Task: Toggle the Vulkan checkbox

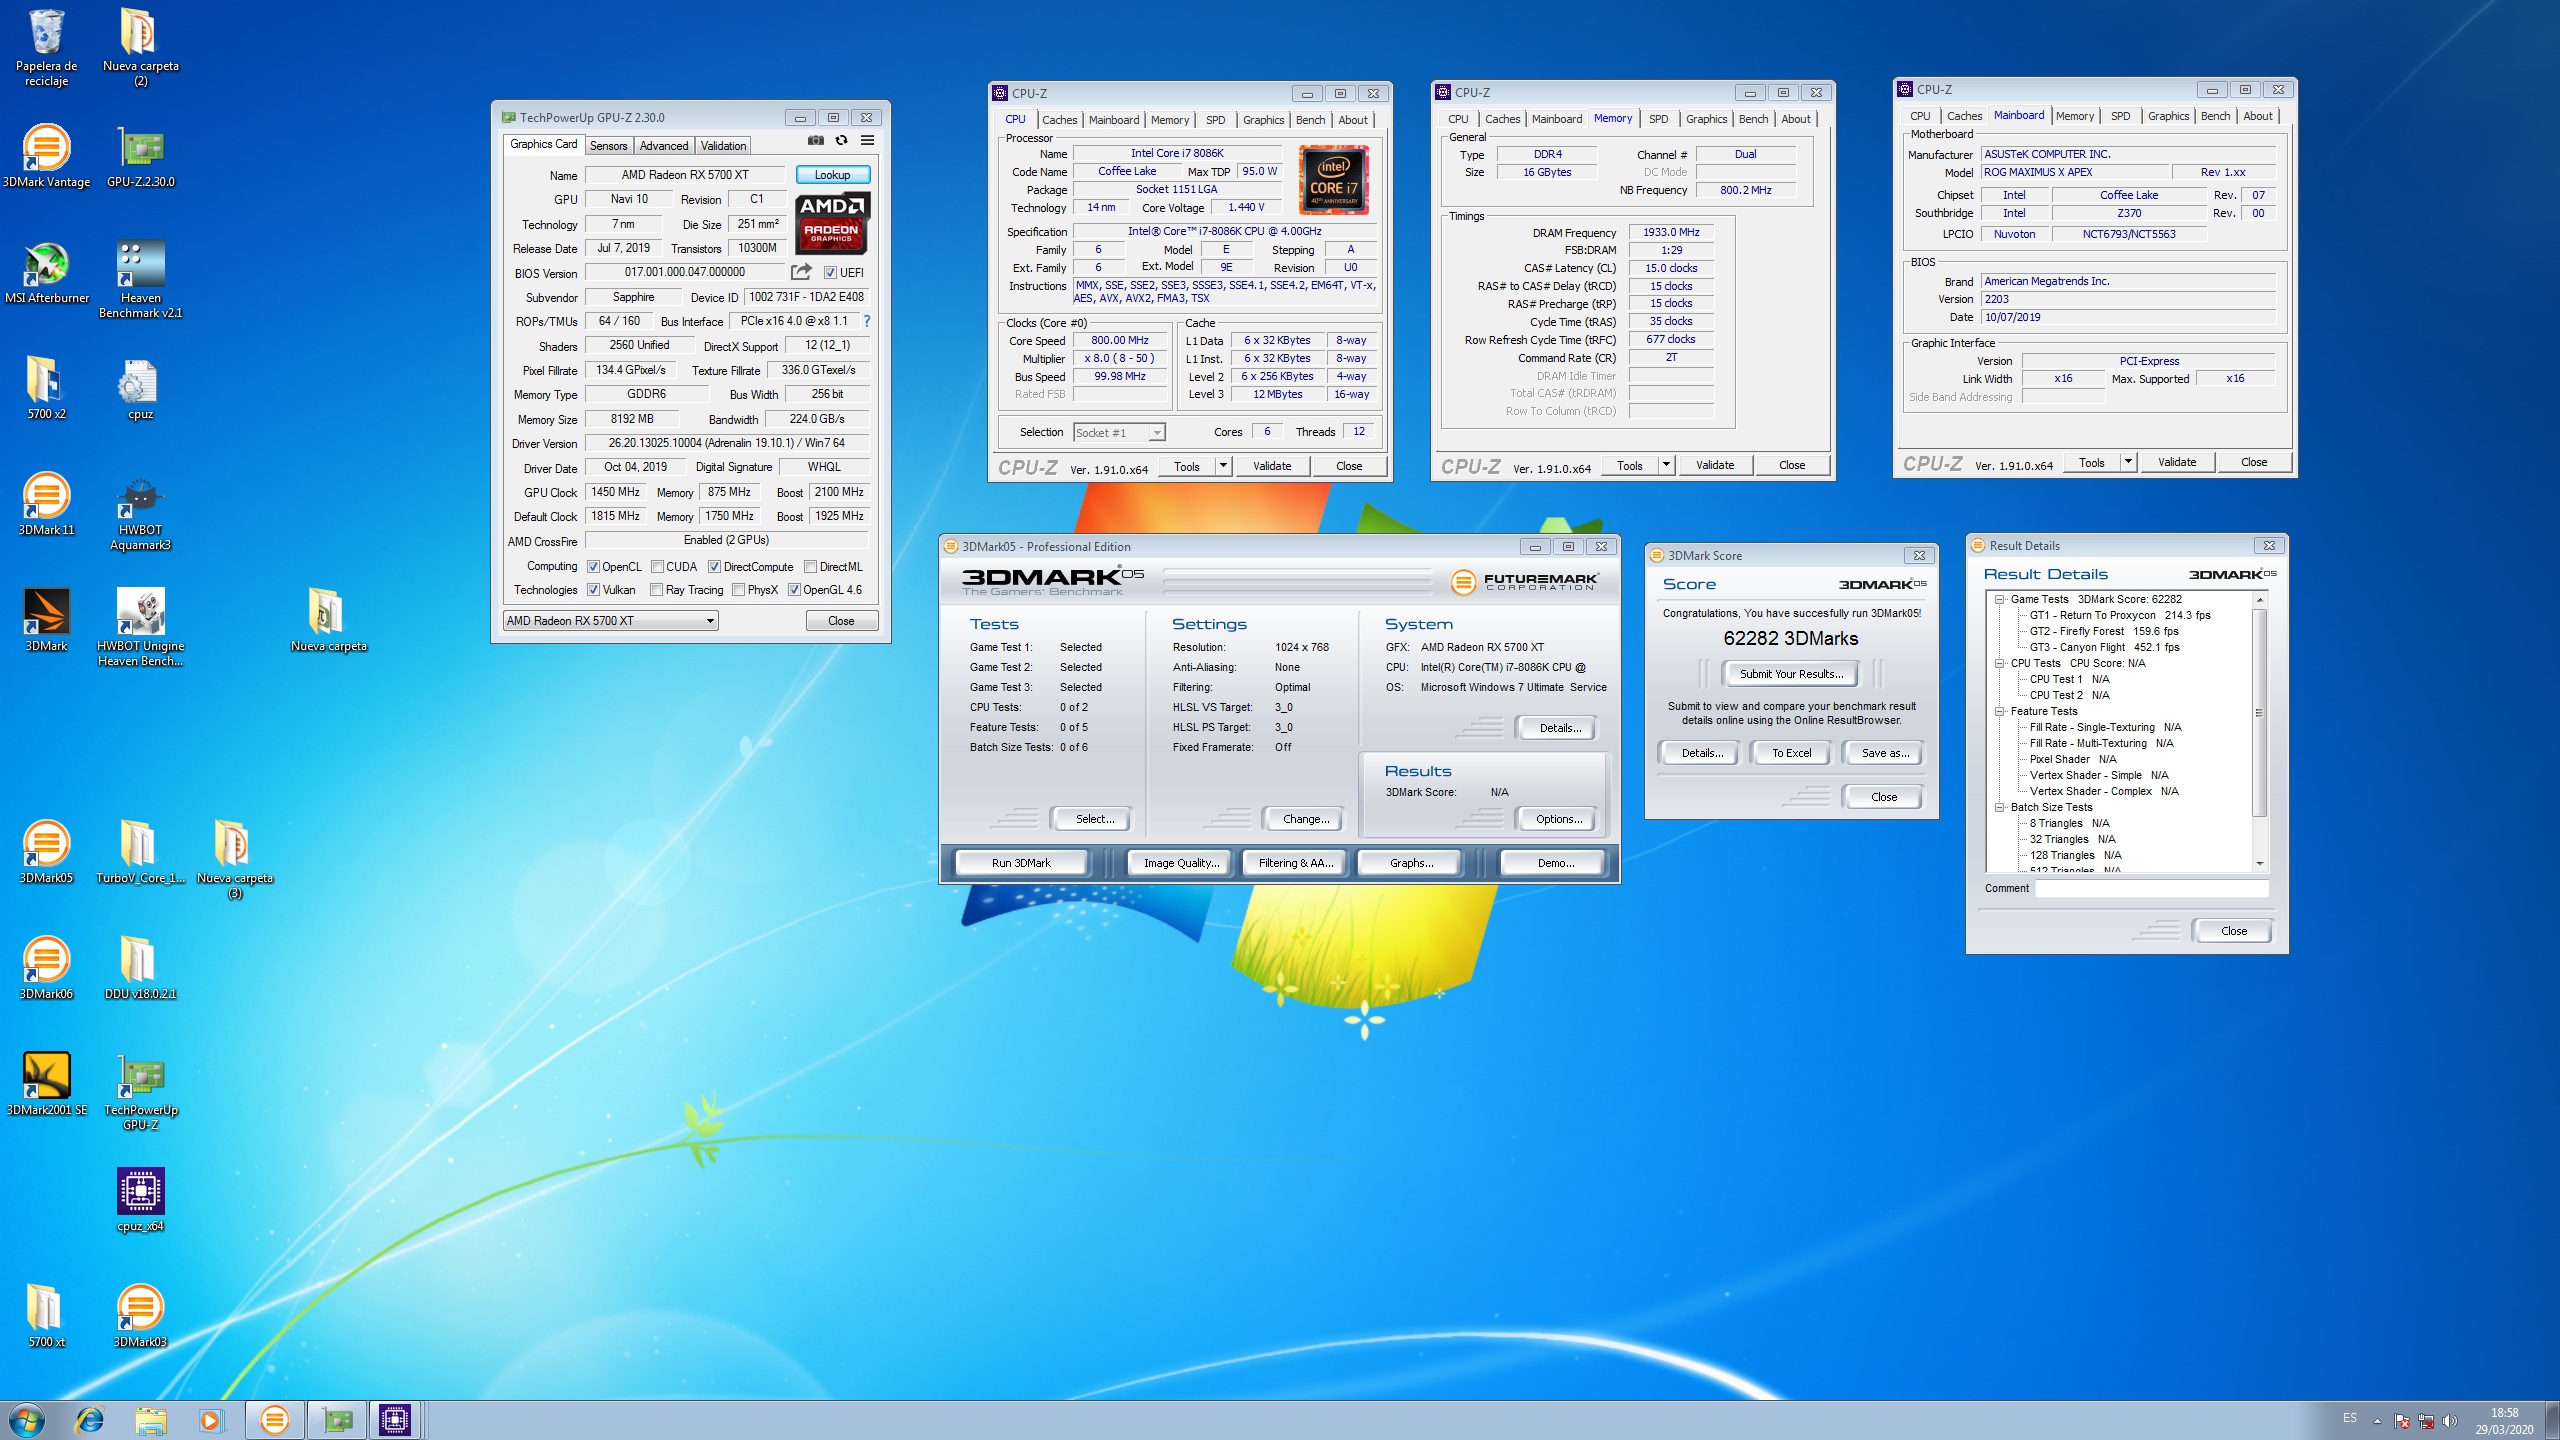Action: point(593,590)
